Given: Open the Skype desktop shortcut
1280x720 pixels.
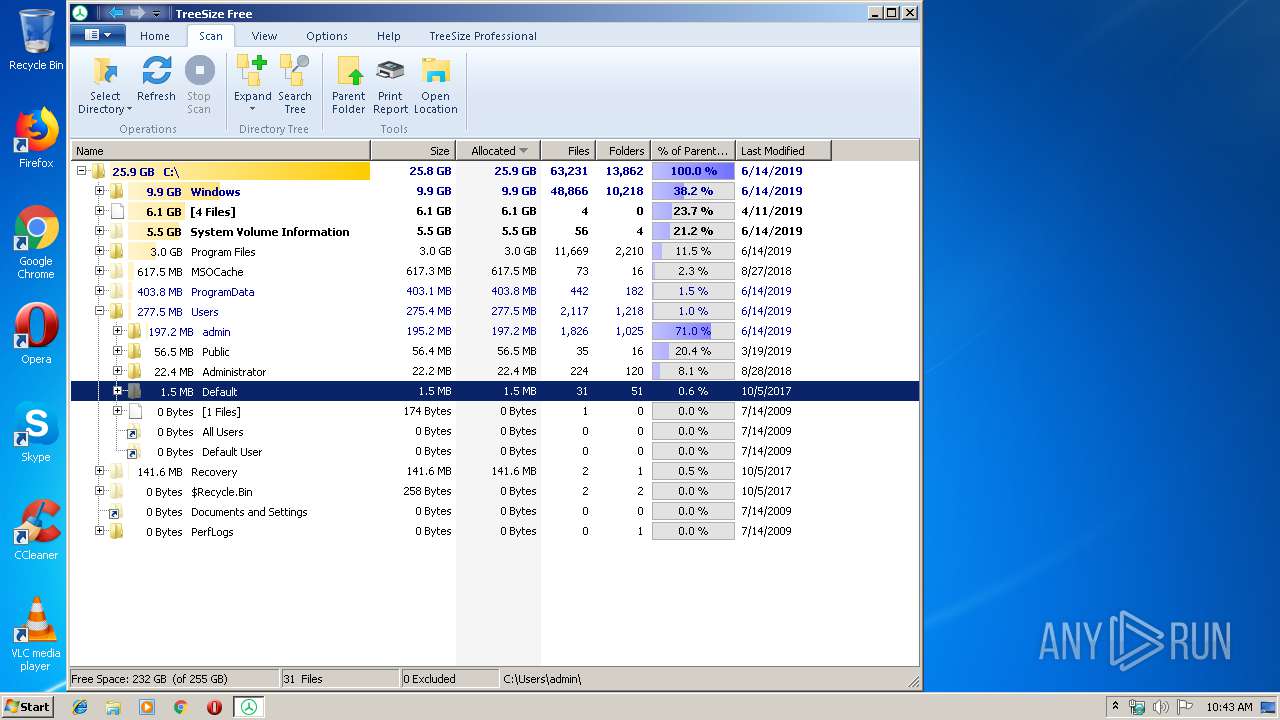Looking at the screenshot, I should pos(36,433).
